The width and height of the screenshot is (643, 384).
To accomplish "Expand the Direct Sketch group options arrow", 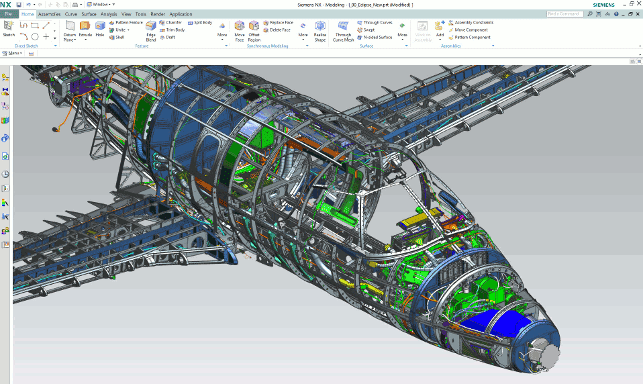I will pyautogui.click(x=55, y=46).
